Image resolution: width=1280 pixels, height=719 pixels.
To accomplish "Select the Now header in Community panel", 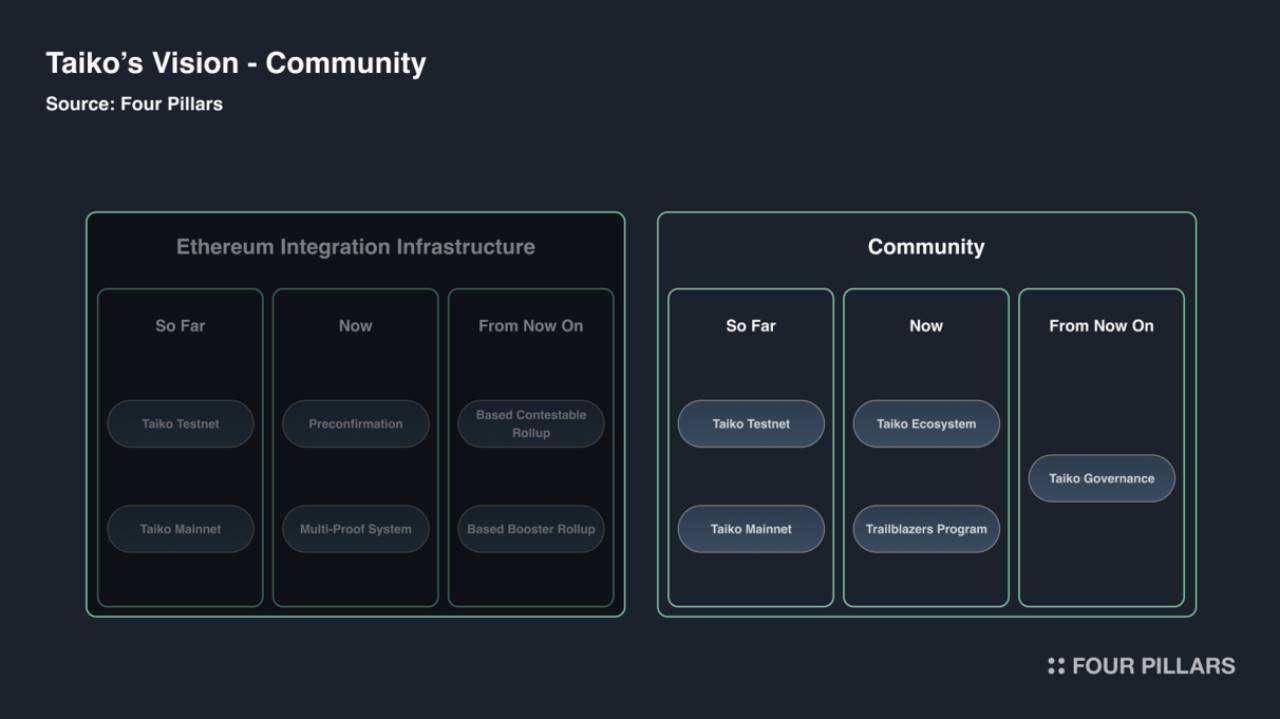I will point(926,326).
